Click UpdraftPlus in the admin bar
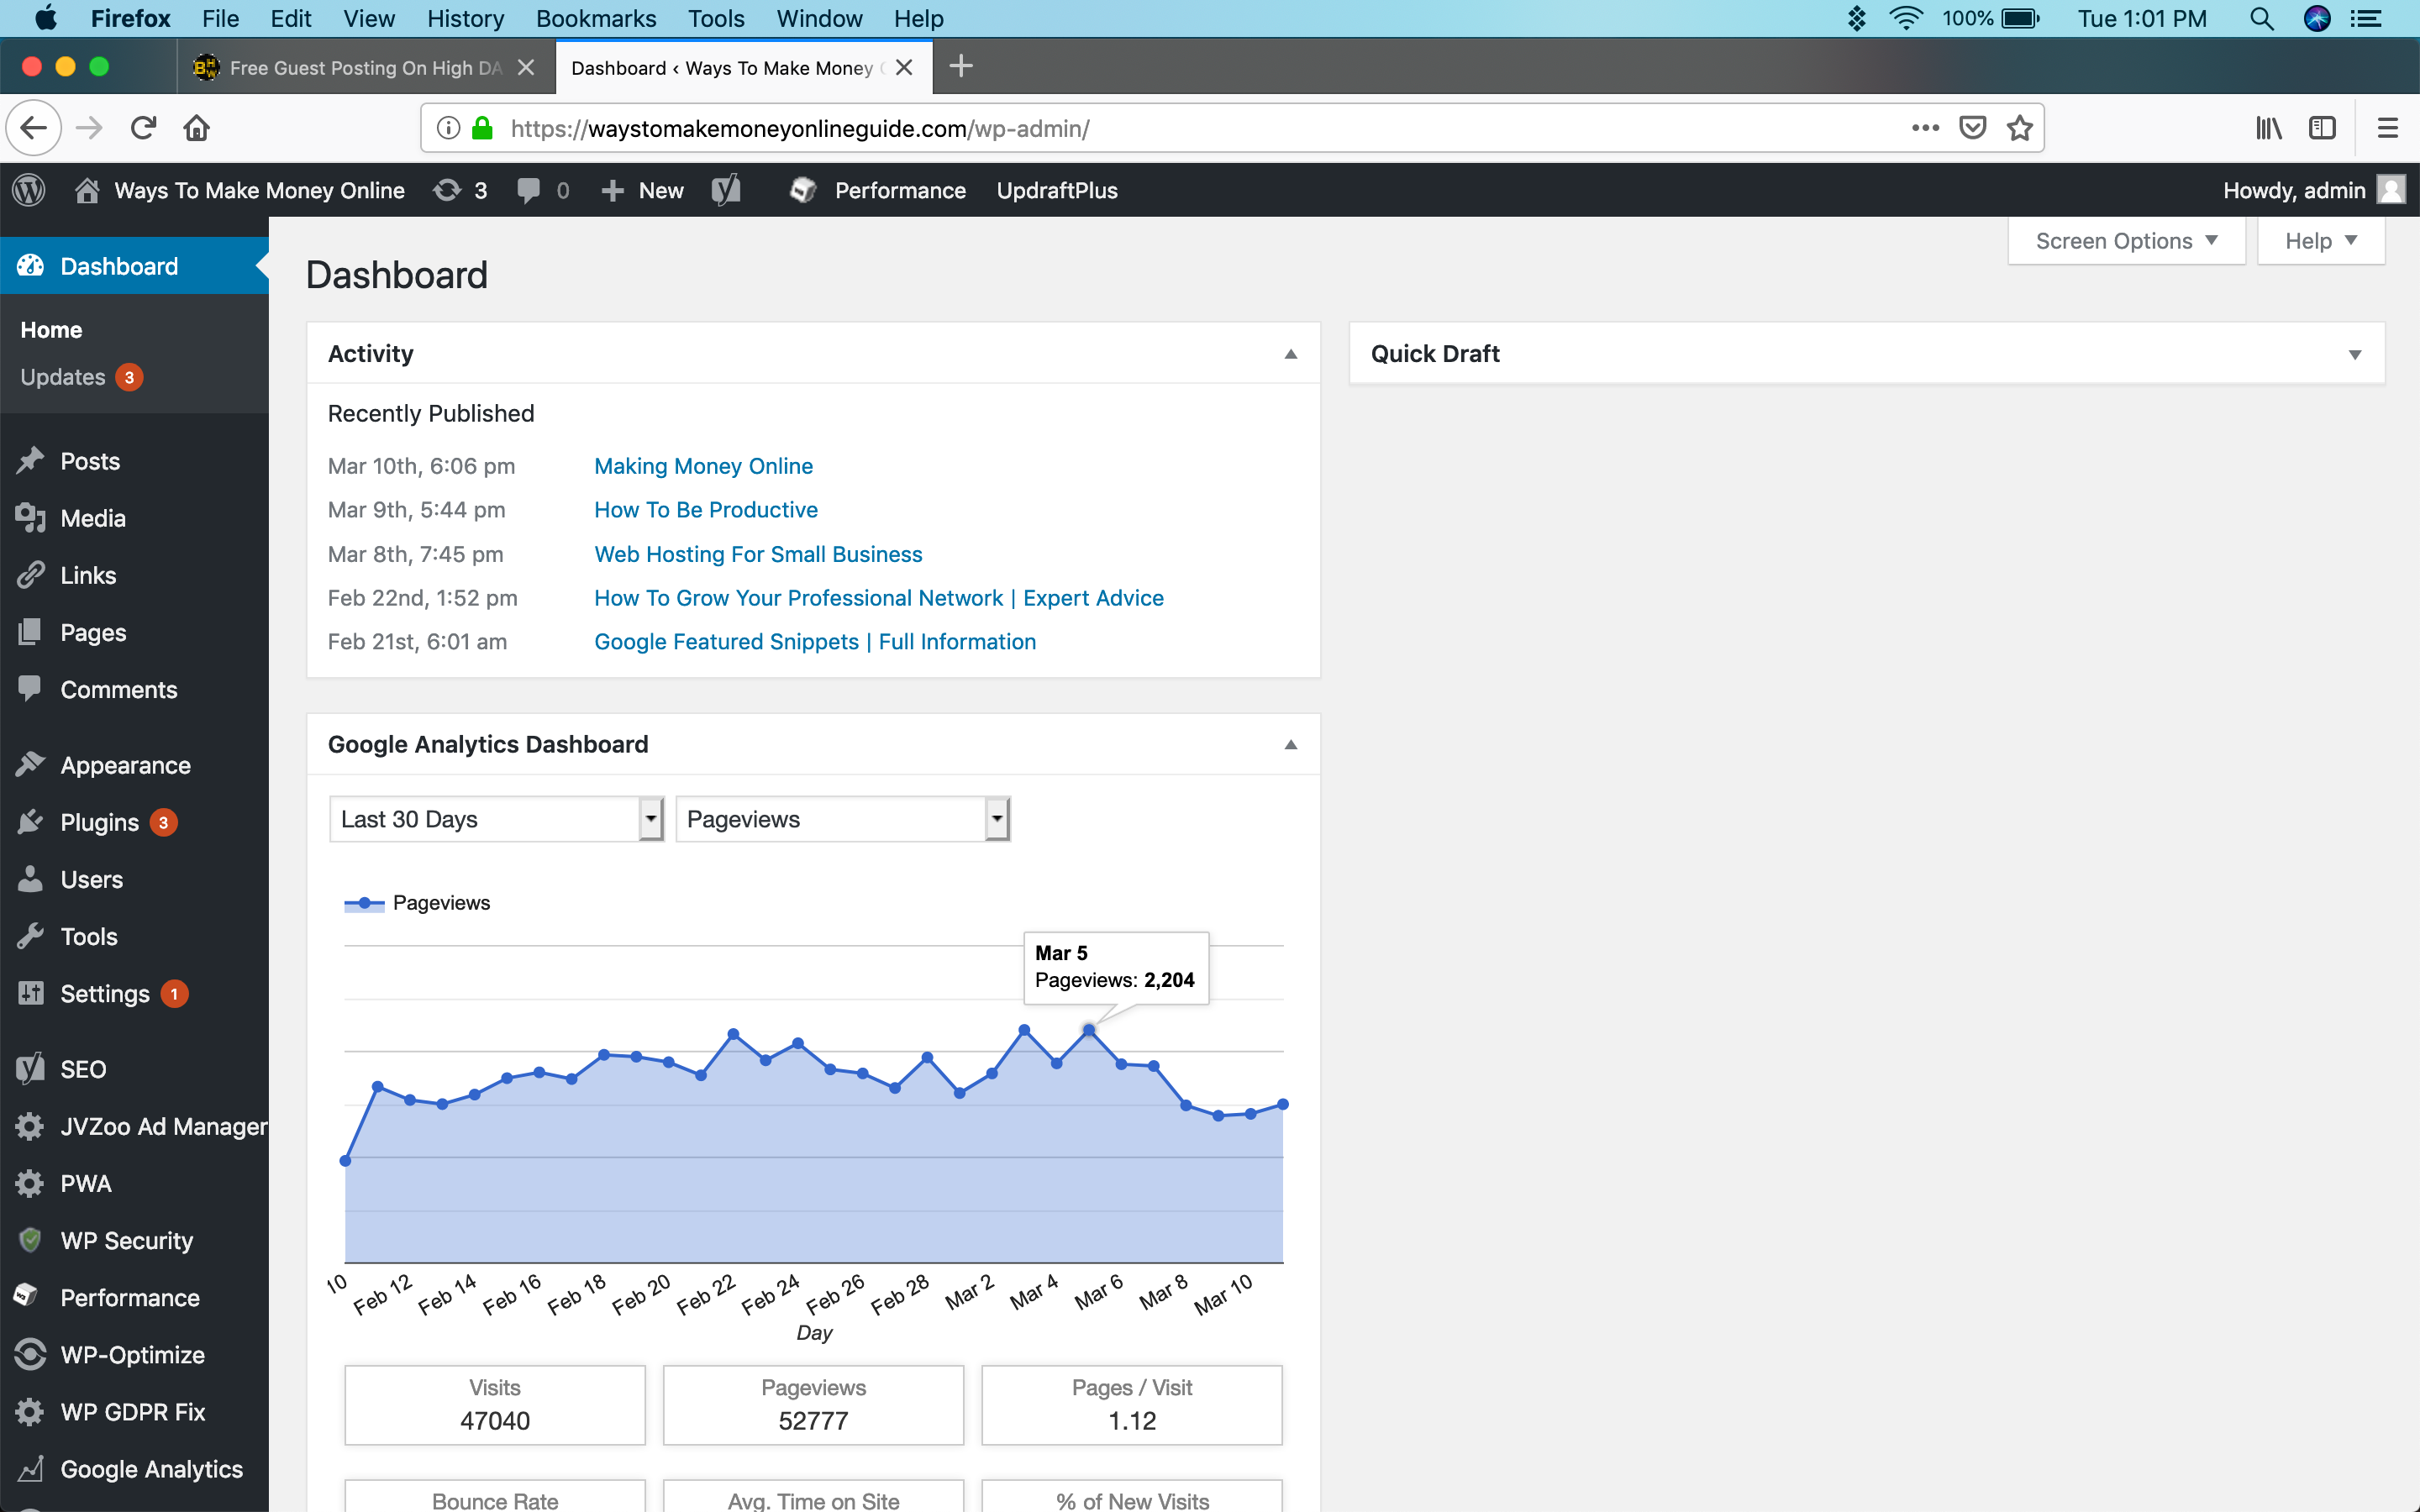Screen dimensions: 2420x1512 pos(1057,190)
